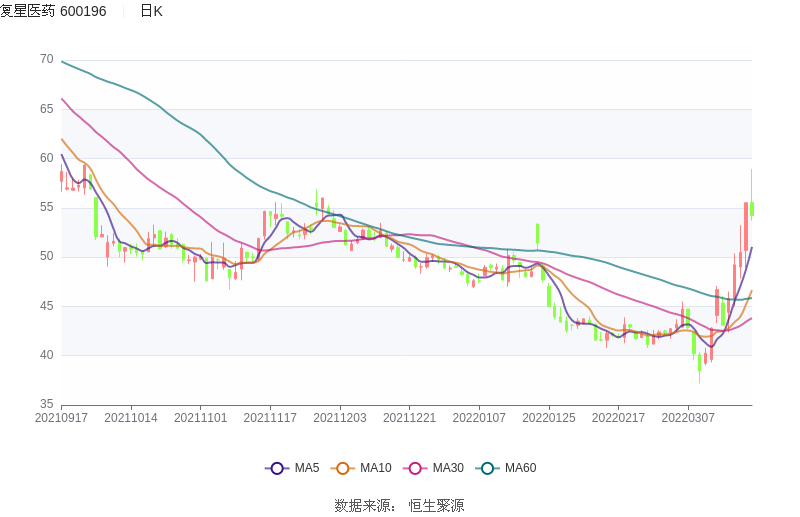Viewport: 800px width, 517px height.
Task: Click the 50 price axis label
Action: (46, 256)
